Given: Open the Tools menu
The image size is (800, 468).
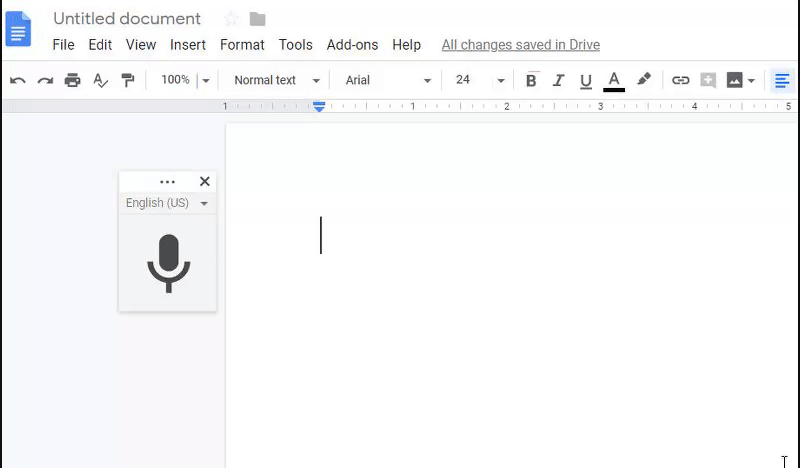Looking at the screenshot, I should click(x=295, y=45).
